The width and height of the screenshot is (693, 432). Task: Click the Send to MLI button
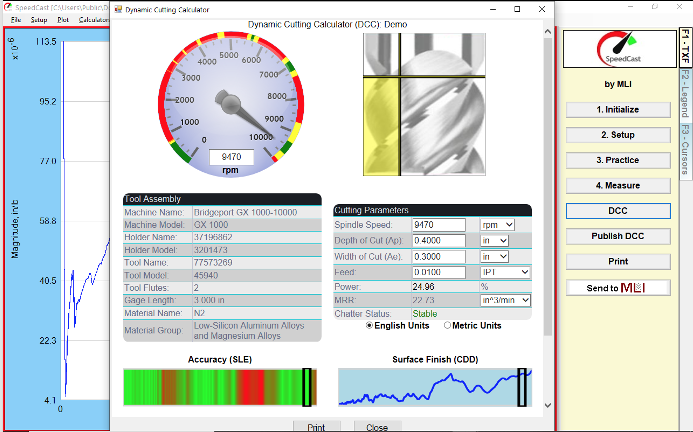618,288
